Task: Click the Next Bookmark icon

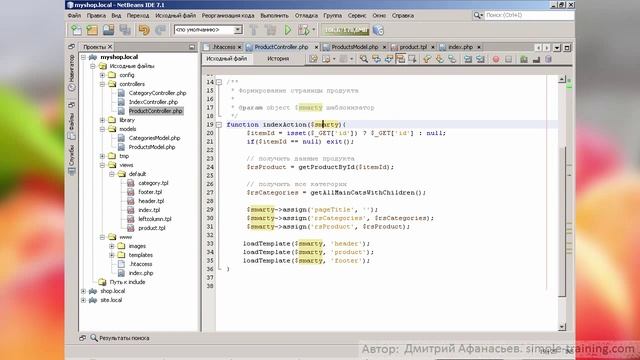Action: click(439, 59)
